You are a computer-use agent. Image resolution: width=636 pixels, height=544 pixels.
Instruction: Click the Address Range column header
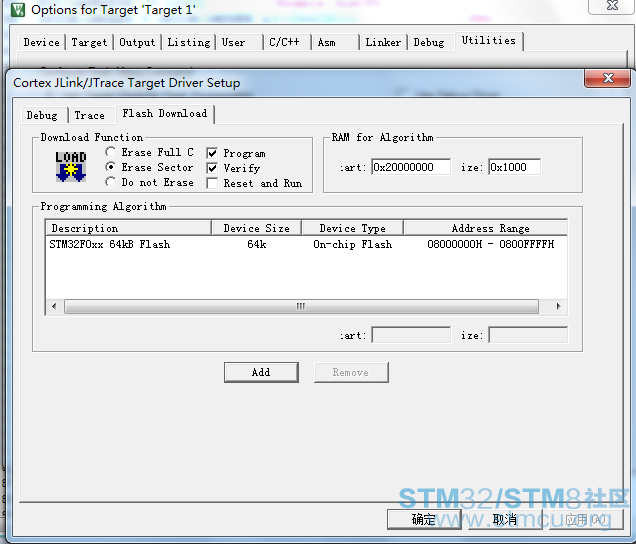(486, 228)
